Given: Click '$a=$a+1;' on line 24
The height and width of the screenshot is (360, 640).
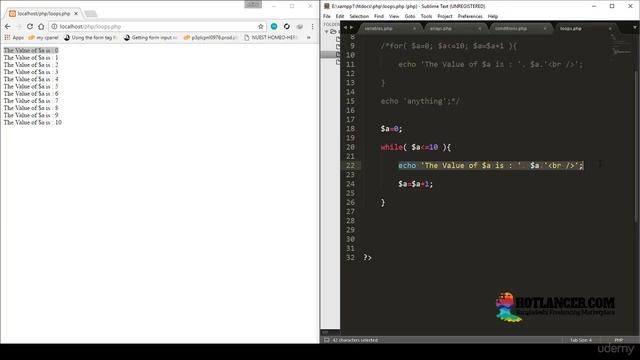Looking at the screenshot, I should (416, 184).
